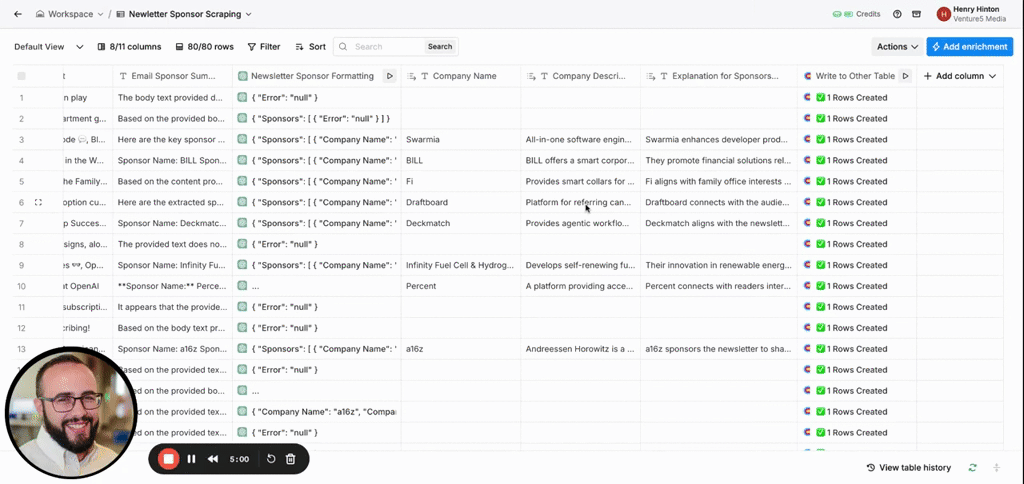
Task: Open the Actions dropdown
Action: tap(897, 47)
